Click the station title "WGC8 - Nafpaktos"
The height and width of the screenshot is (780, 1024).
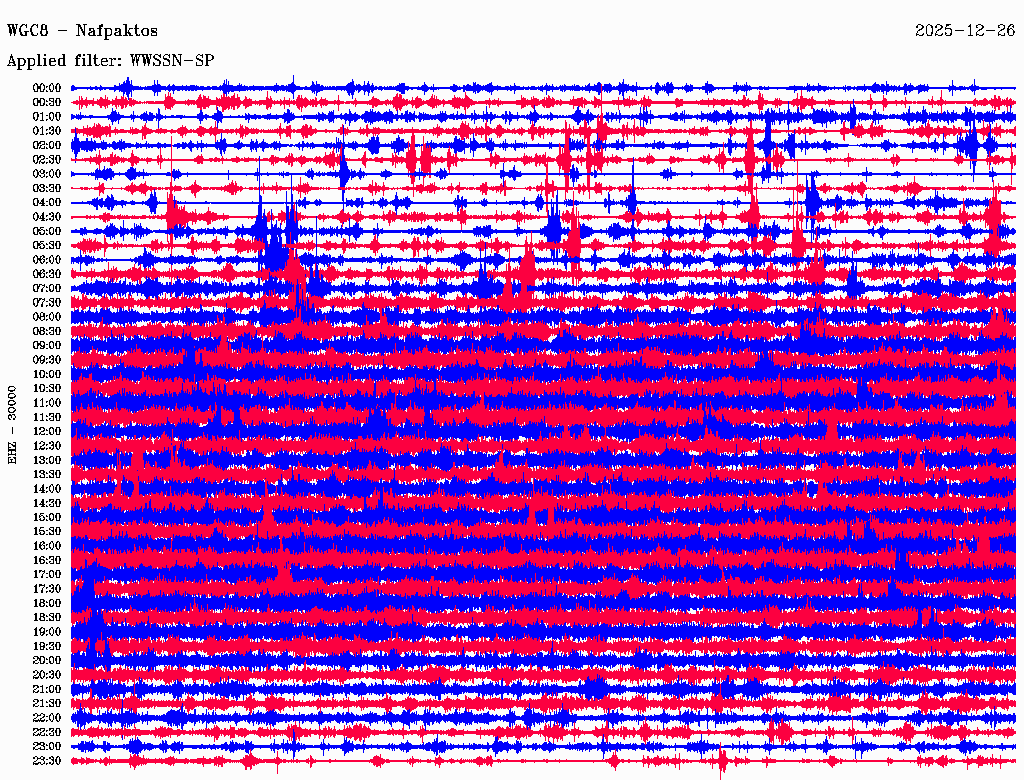[82, 31]
